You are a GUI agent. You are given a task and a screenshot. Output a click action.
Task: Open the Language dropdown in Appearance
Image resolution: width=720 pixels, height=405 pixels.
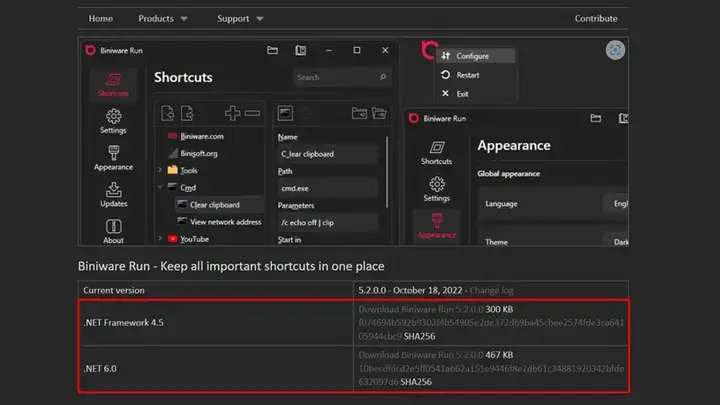(615, 203)
